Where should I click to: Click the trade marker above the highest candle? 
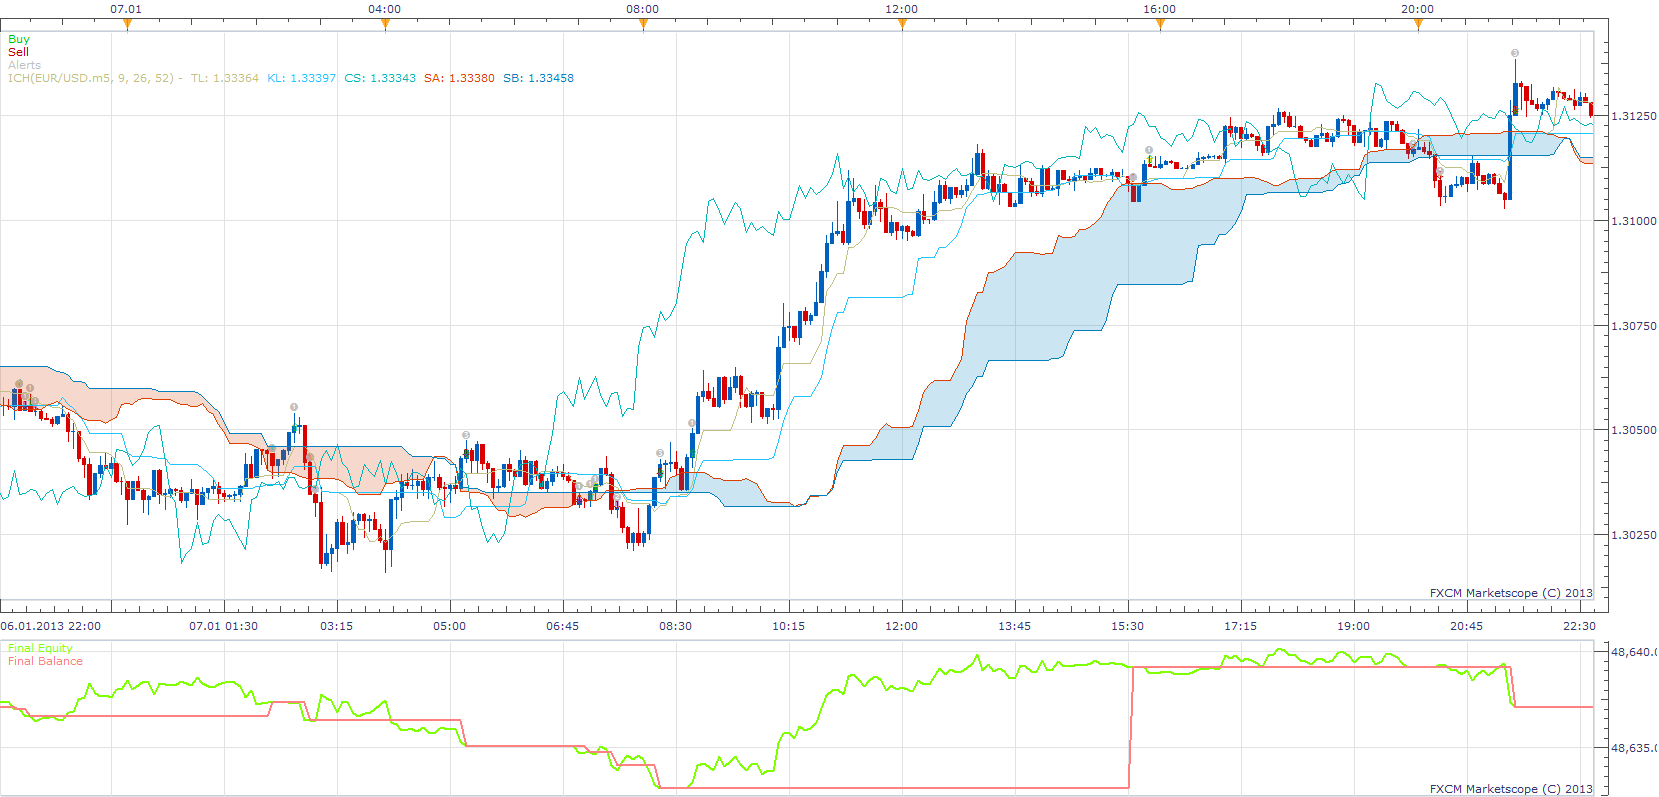(x=1515, y=53)
